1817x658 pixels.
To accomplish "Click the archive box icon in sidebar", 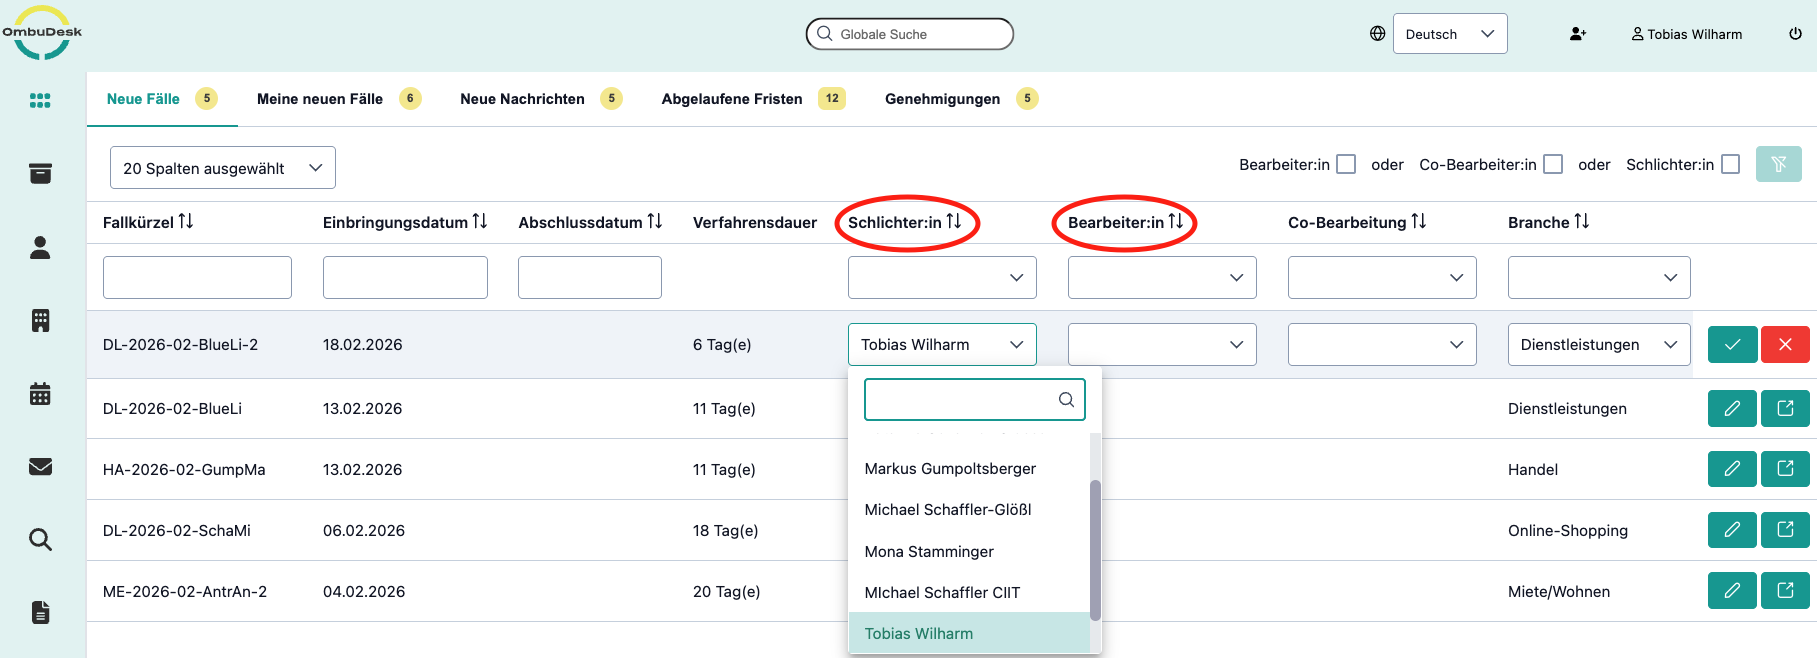I will 40,174.
